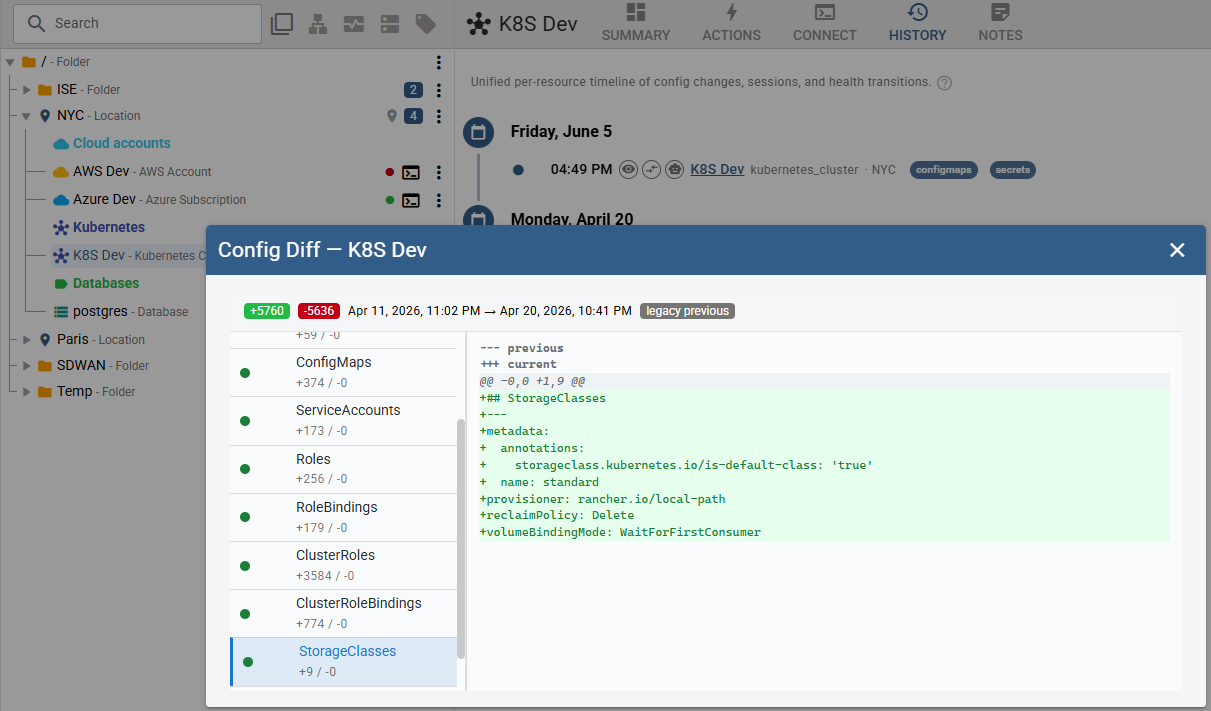
Task: Click the NYC row gray pin icon
Action: point(392,116)
